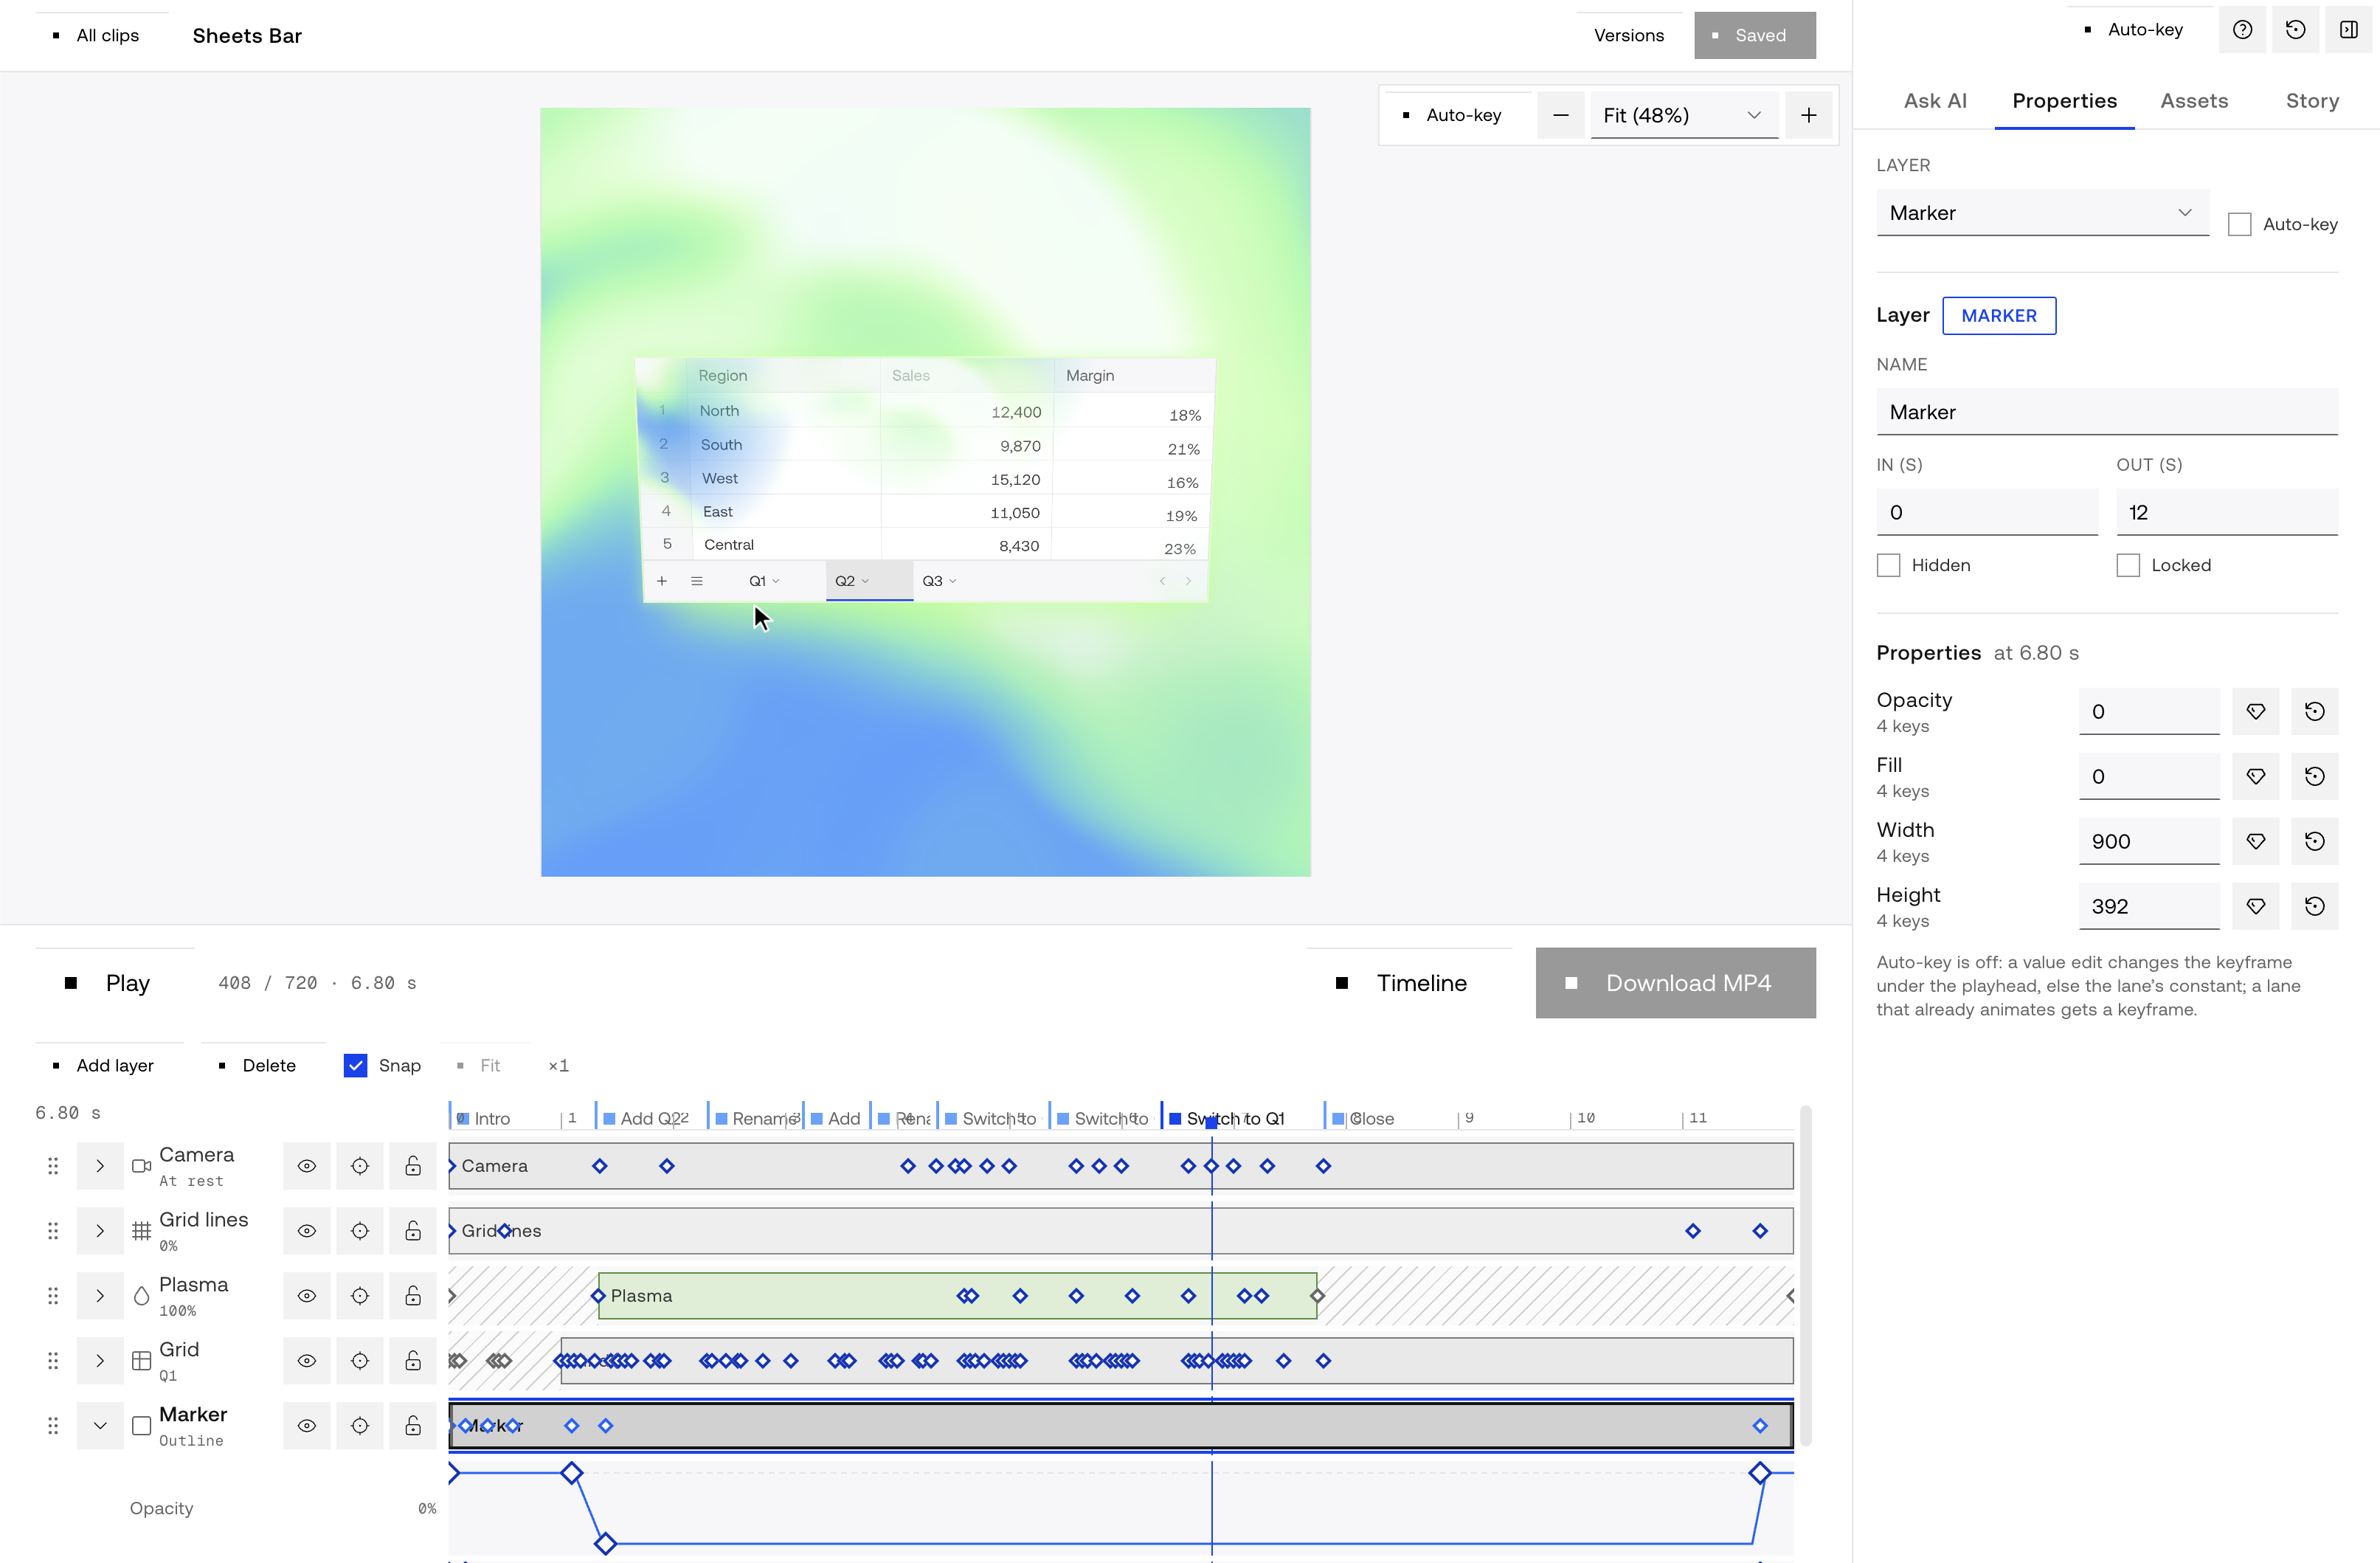Viewport: 2380px width, 1563px height.
Task: Lock the Camera layer
Action: [413, 1166]
